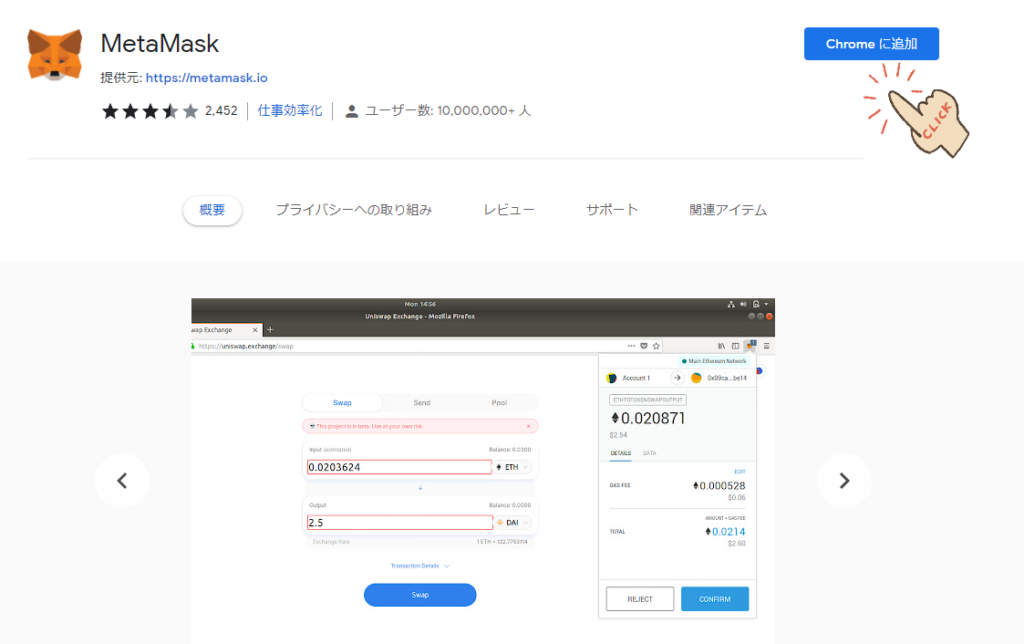Screen dimensions: 1024x644
Task: Click the MetaMask extension icon in the Firefox toolbar
Action: coord(750,345)
